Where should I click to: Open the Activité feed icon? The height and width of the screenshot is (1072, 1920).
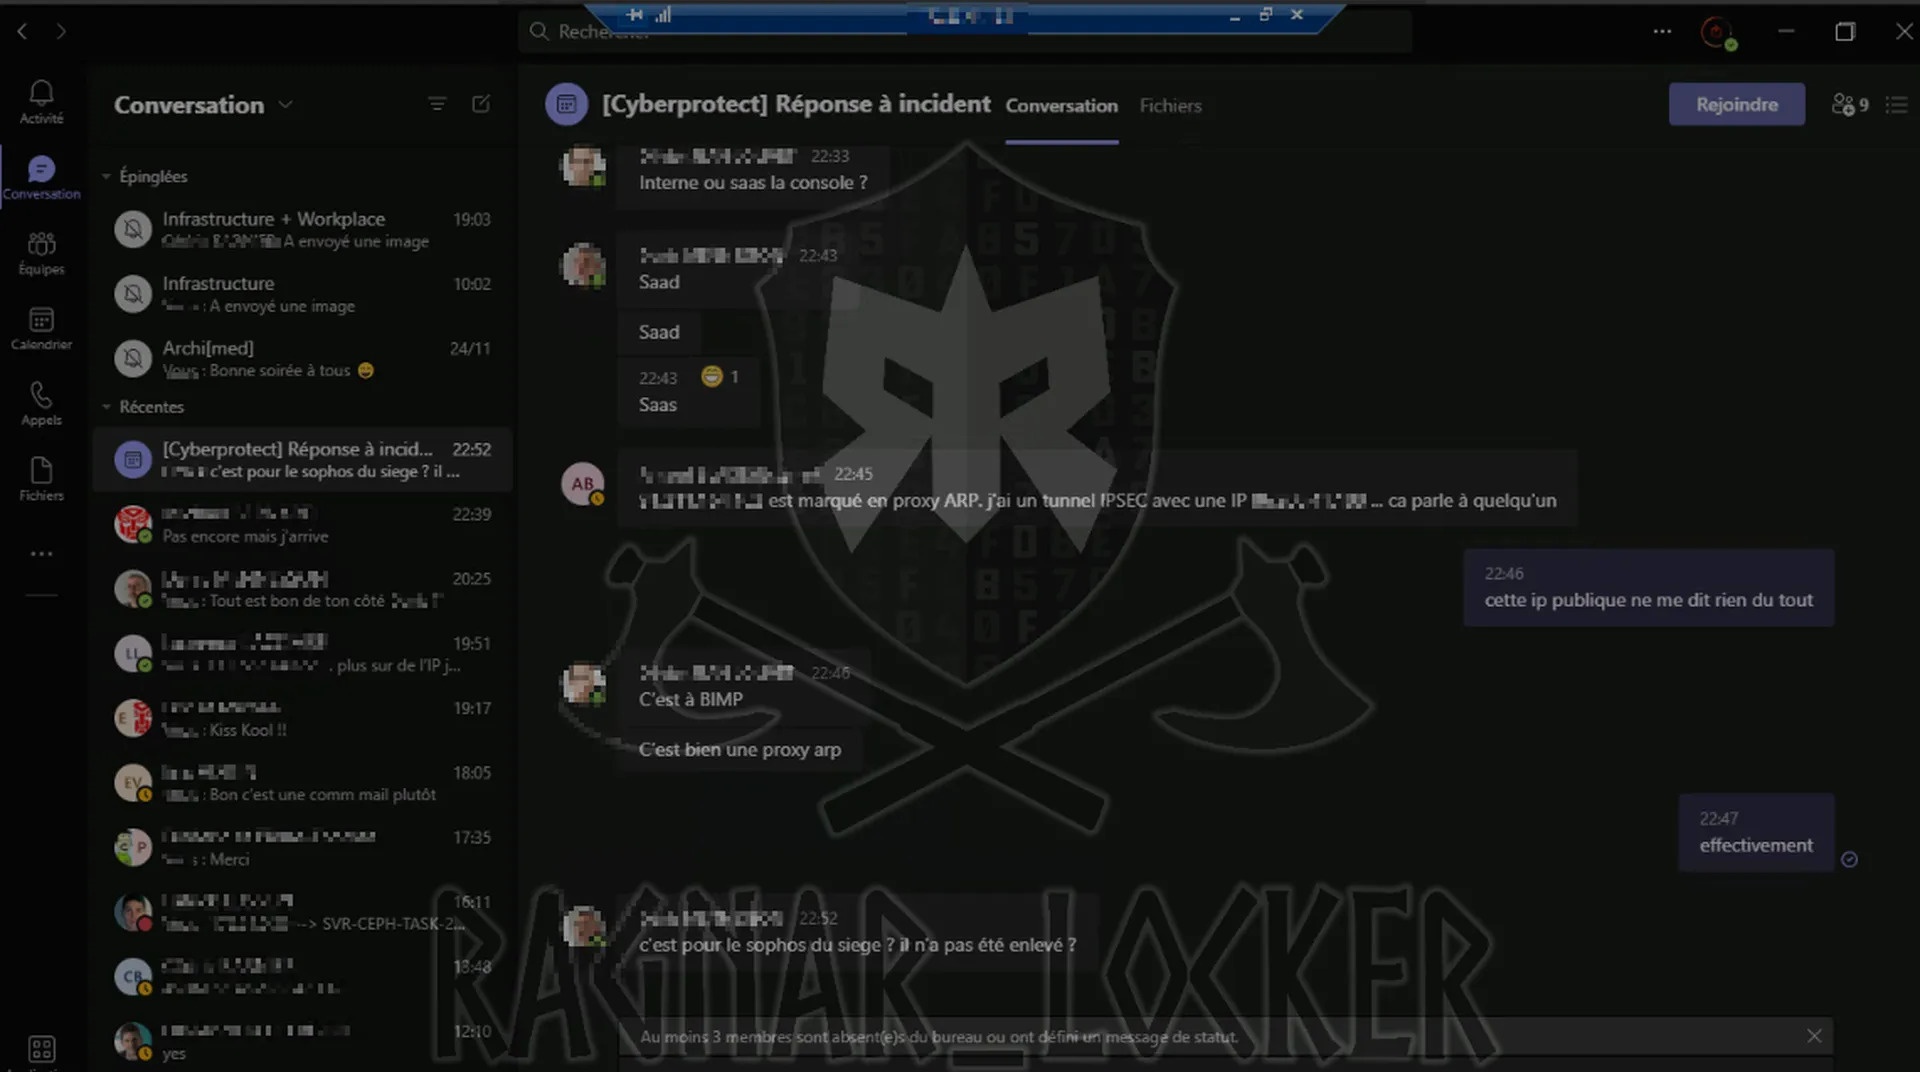tap(41, 101)
